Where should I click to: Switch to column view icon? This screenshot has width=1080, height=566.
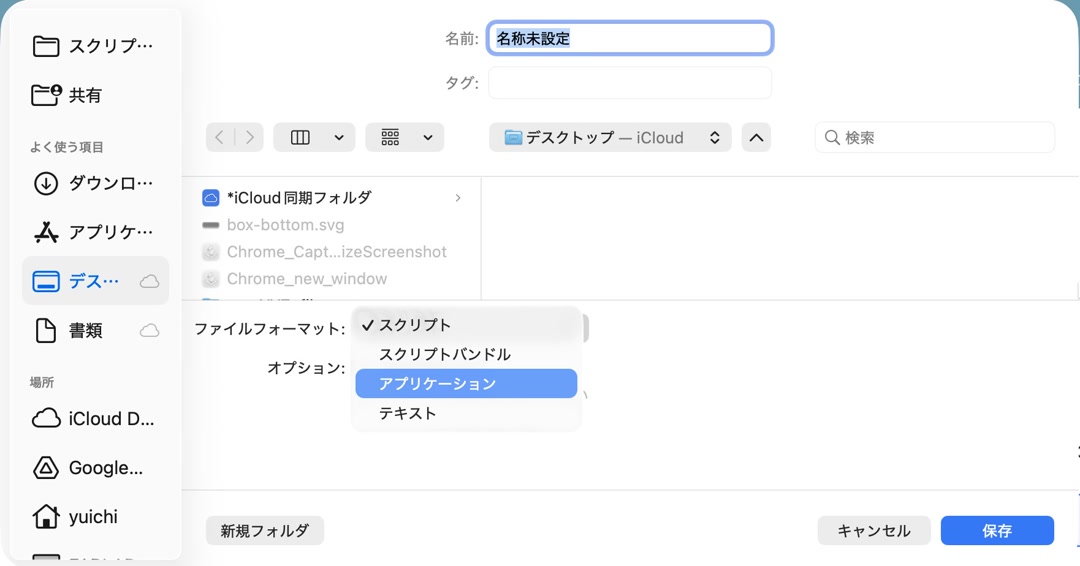[x=300, y=138]
